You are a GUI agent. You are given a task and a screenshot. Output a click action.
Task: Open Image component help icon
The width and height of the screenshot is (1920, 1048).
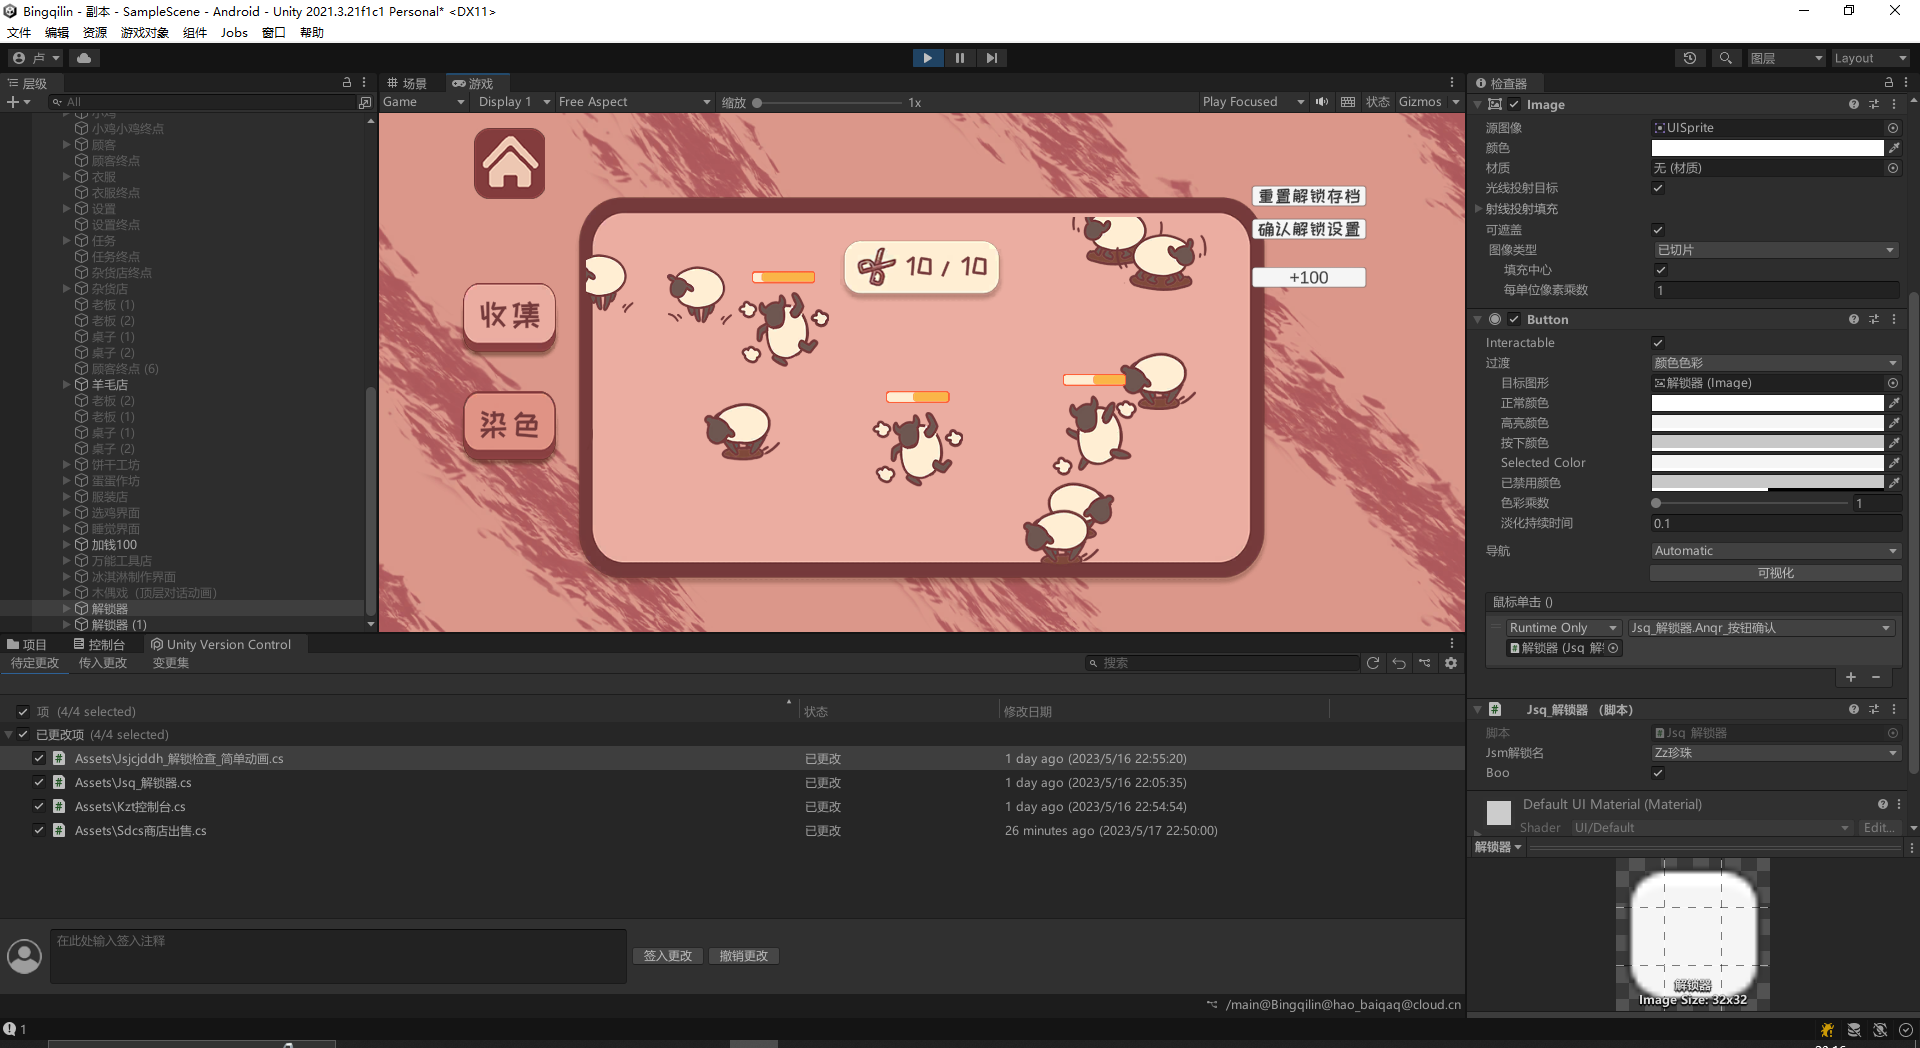coord(1854,104)
